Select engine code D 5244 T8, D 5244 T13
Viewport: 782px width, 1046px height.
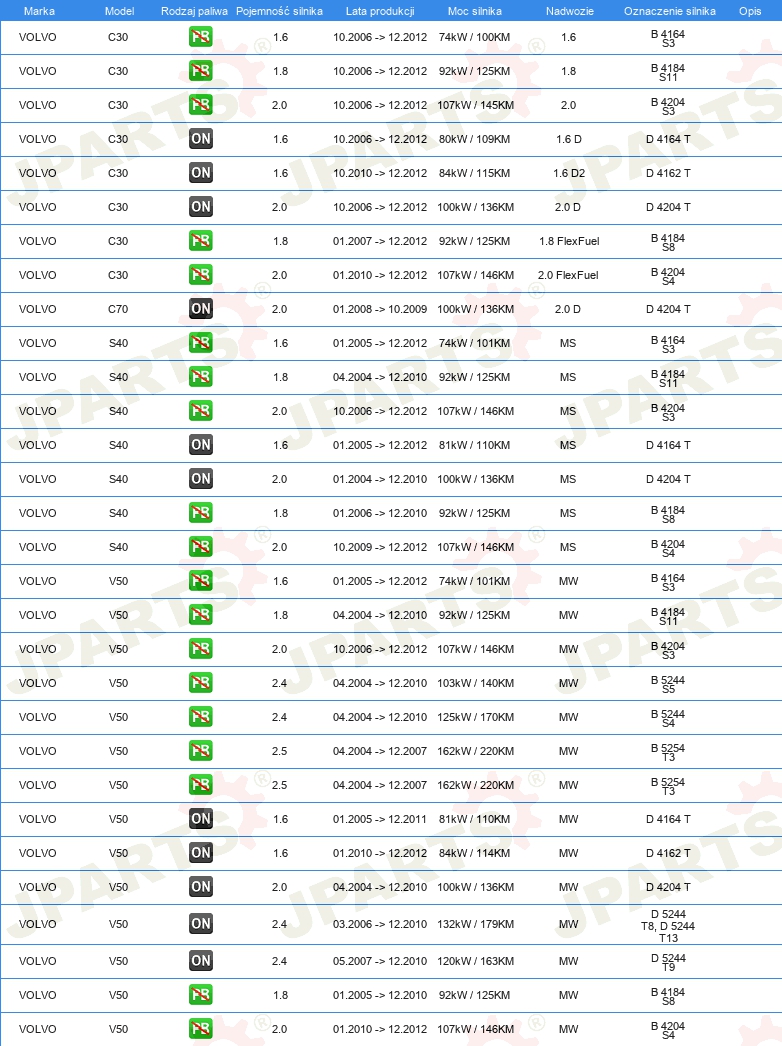click(668, 926)
